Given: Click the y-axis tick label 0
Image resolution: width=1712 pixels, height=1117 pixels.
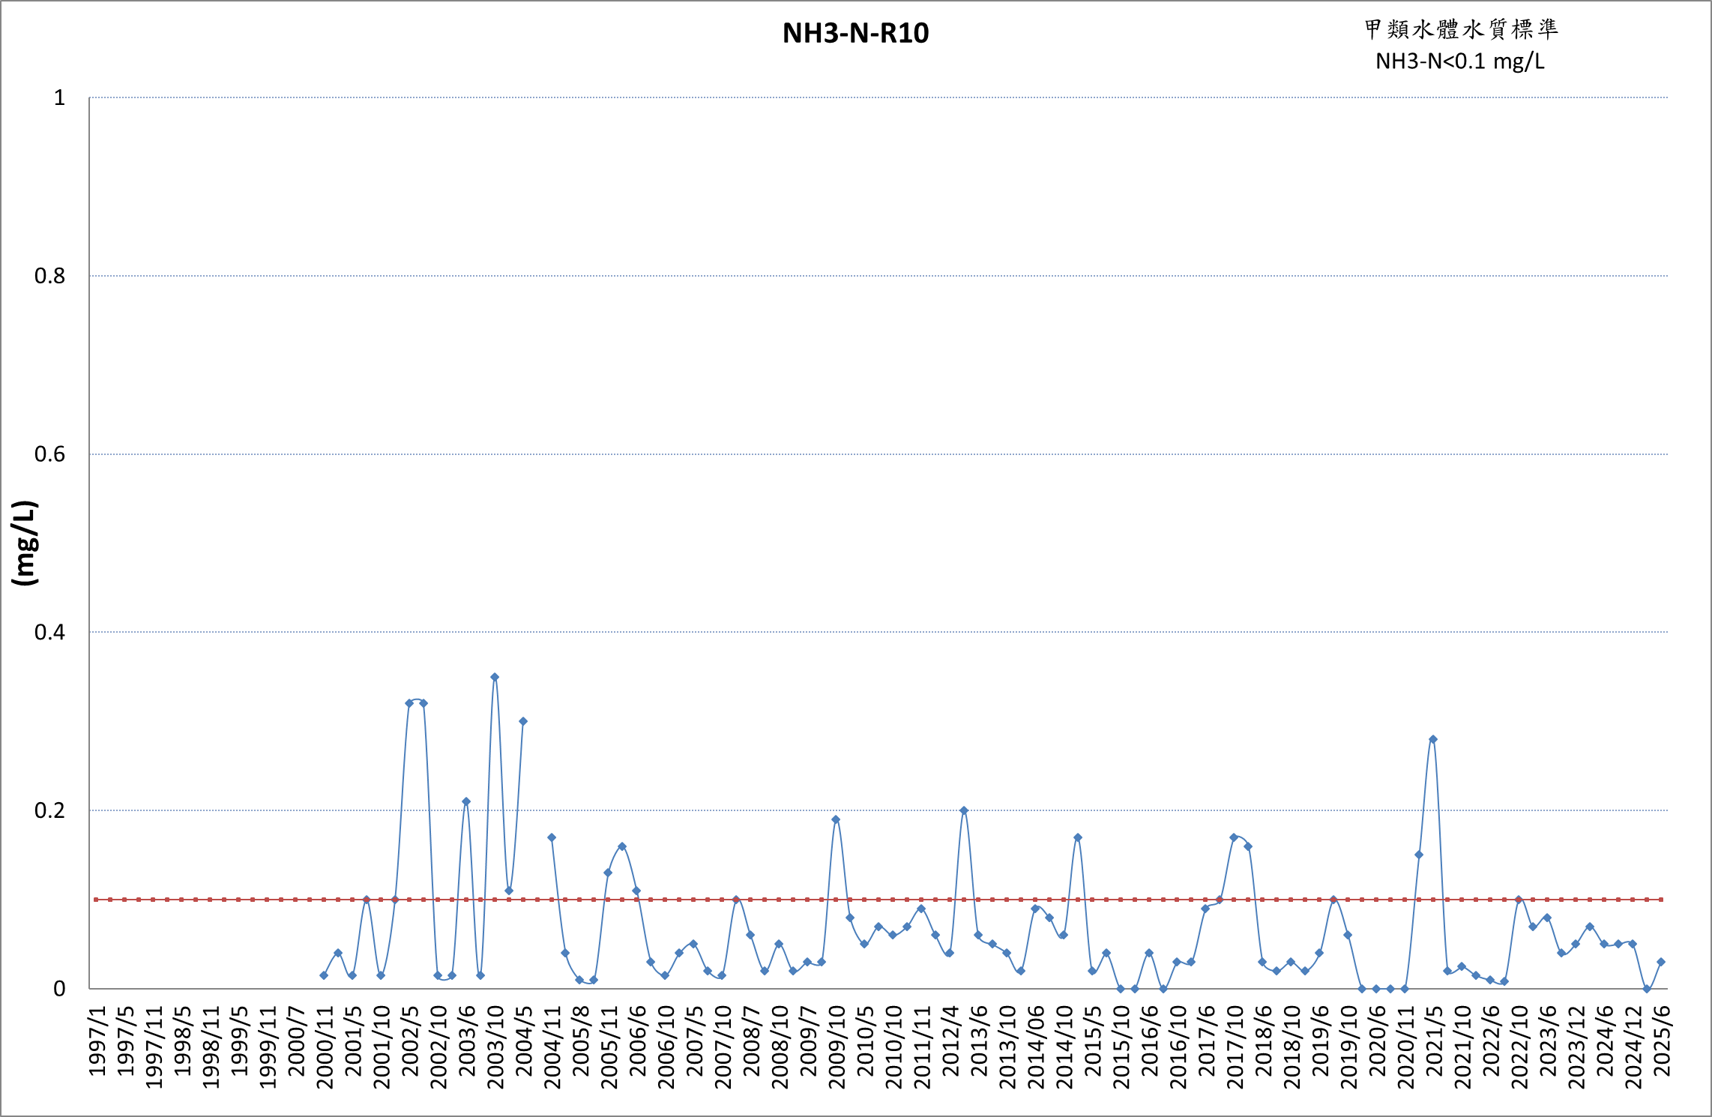Looking at the screenshot, I should coord(60,988).
